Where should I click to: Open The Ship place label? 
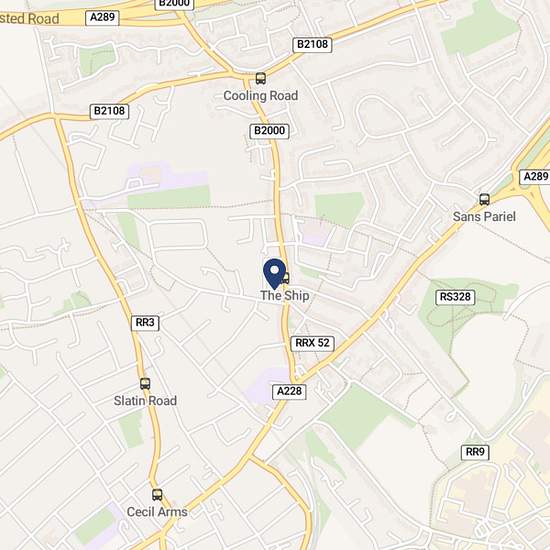pyautogui.click(x=285, y=295)
